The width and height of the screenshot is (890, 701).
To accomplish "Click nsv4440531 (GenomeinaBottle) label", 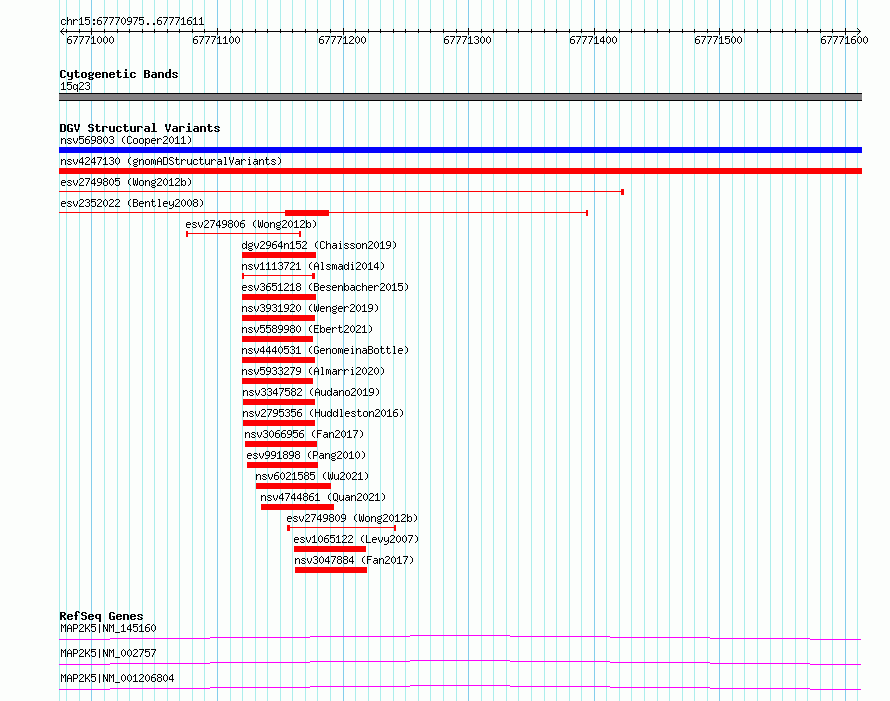I will [325, 350].
